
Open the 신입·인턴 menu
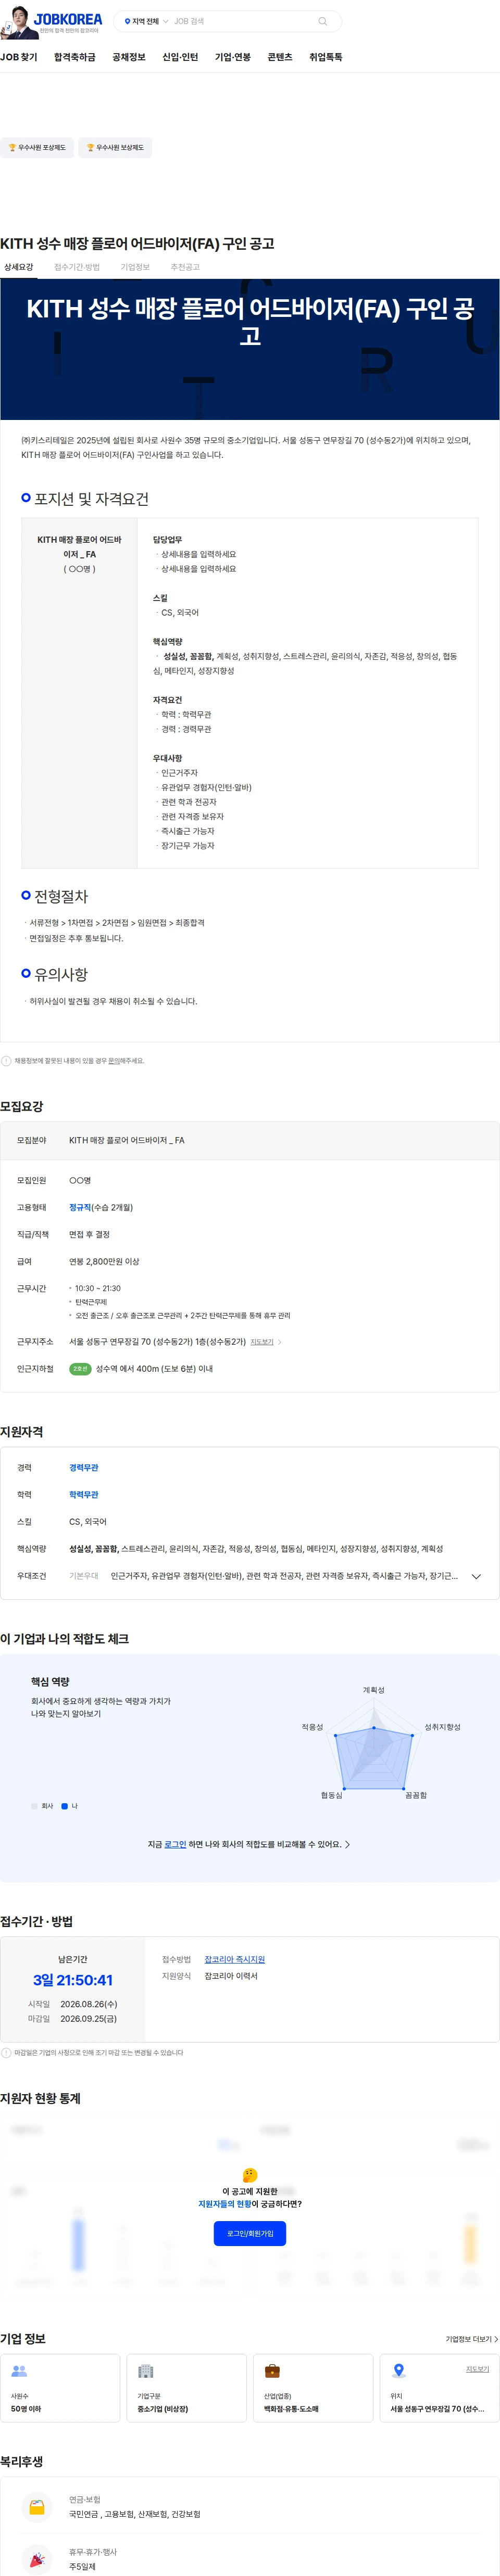click(180, 57)
